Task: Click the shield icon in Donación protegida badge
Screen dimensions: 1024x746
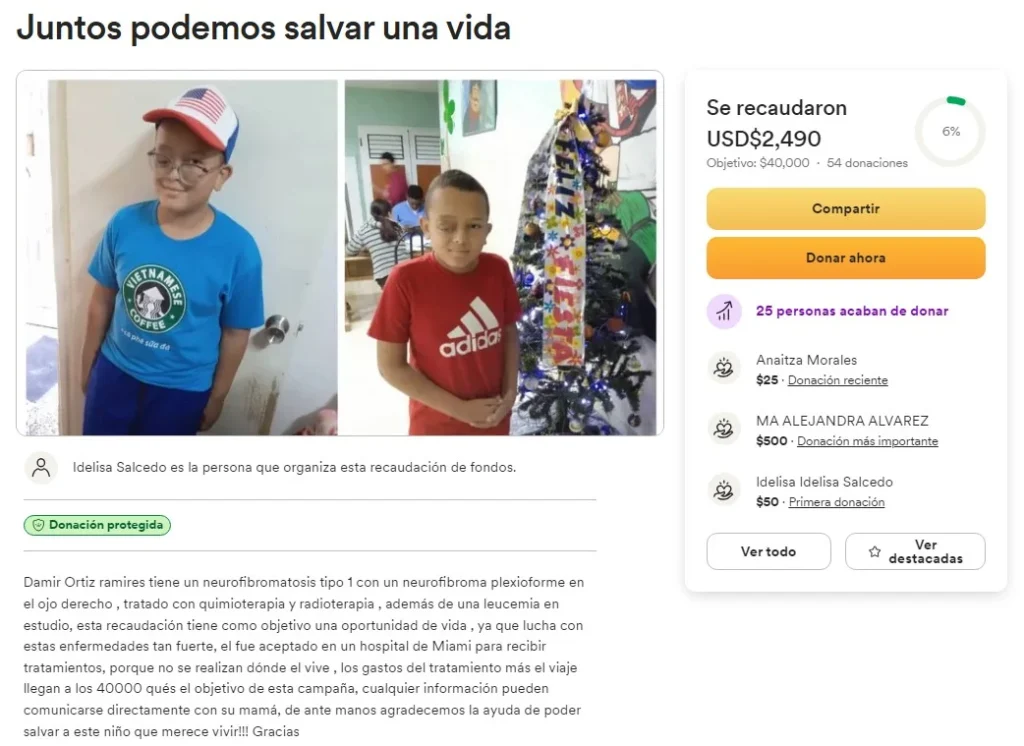Action: pyautogui.click(x=38, y=525)
